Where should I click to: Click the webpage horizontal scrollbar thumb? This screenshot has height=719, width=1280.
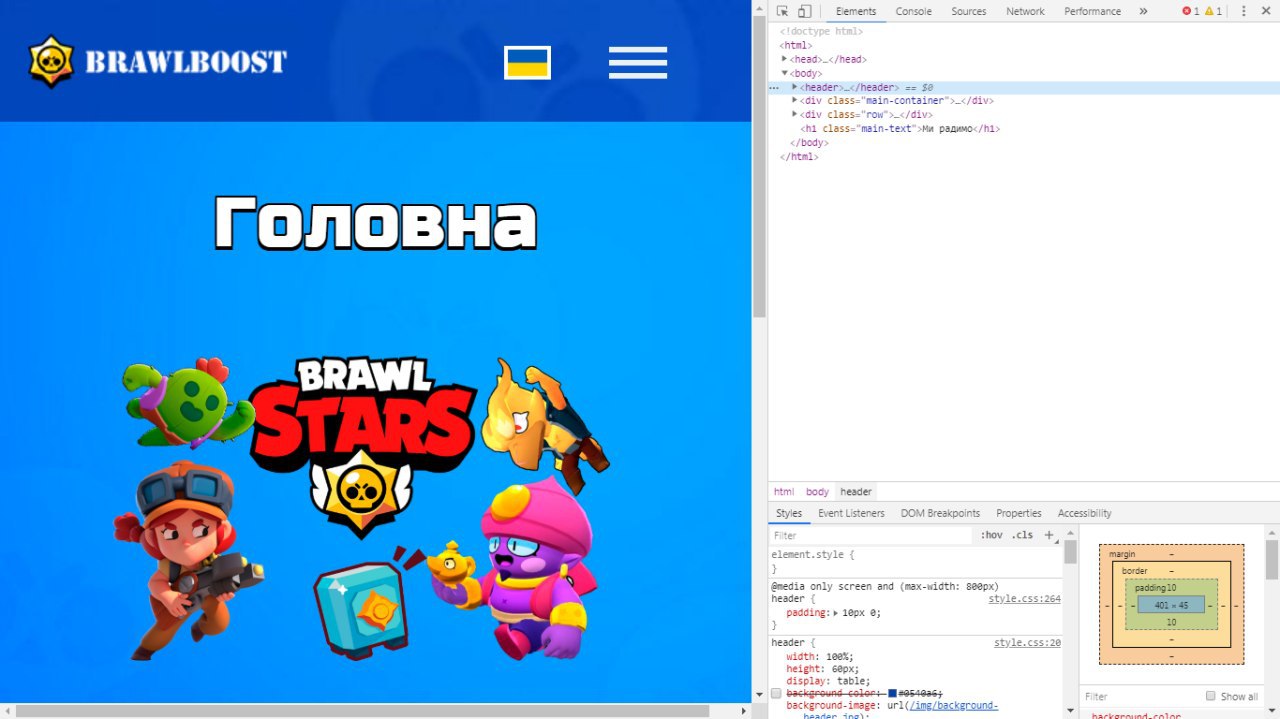[x=363, y=711]
